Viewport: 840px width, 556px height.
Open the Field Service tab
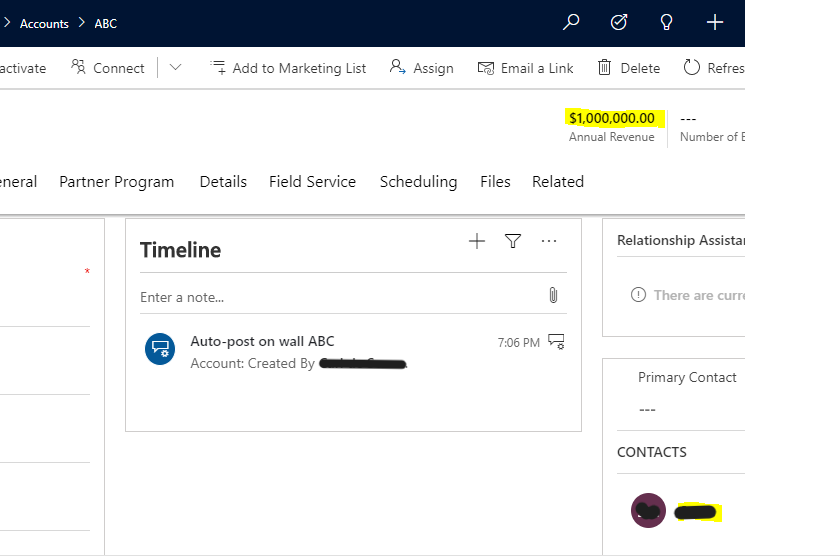pyautogui.click(x=312, y=182)
